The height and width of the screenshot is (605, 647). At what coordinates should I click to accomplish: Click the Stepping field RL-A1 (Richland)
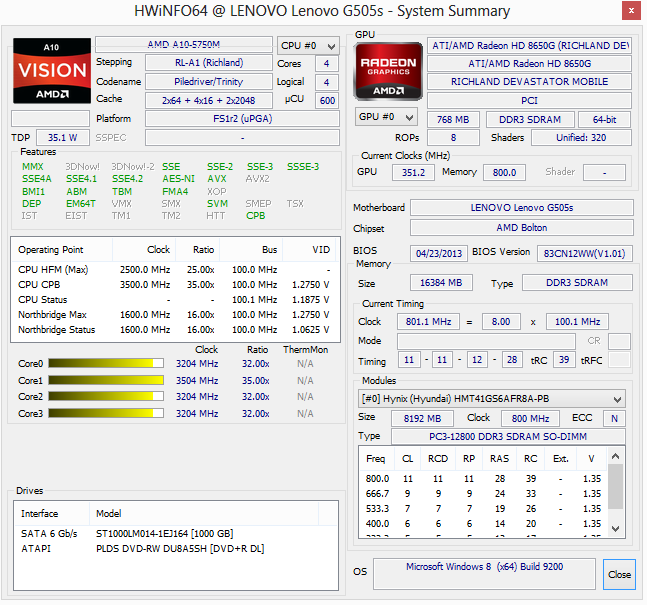pos(209,63)
